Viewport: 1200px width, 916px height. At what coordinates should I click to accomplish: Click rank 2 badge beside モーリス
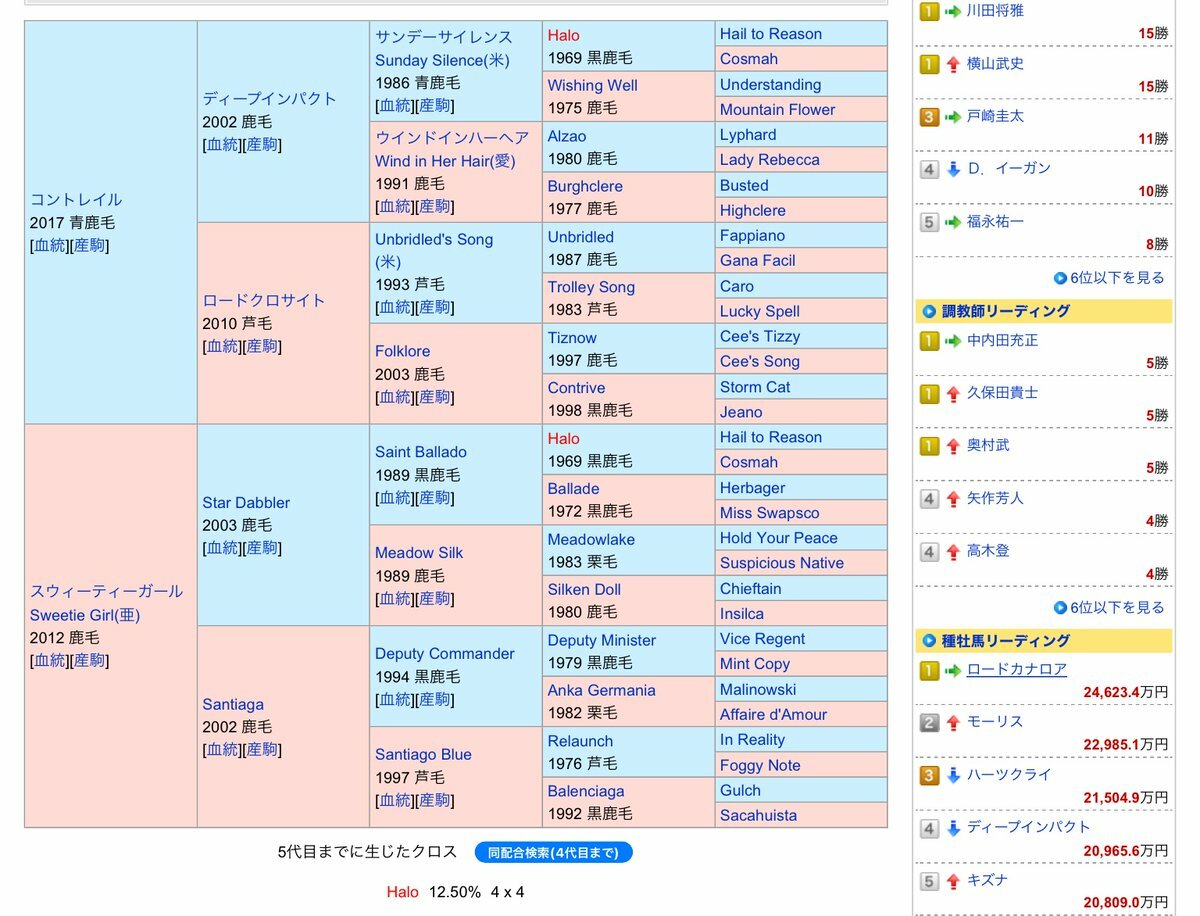(x=929, y=722)
